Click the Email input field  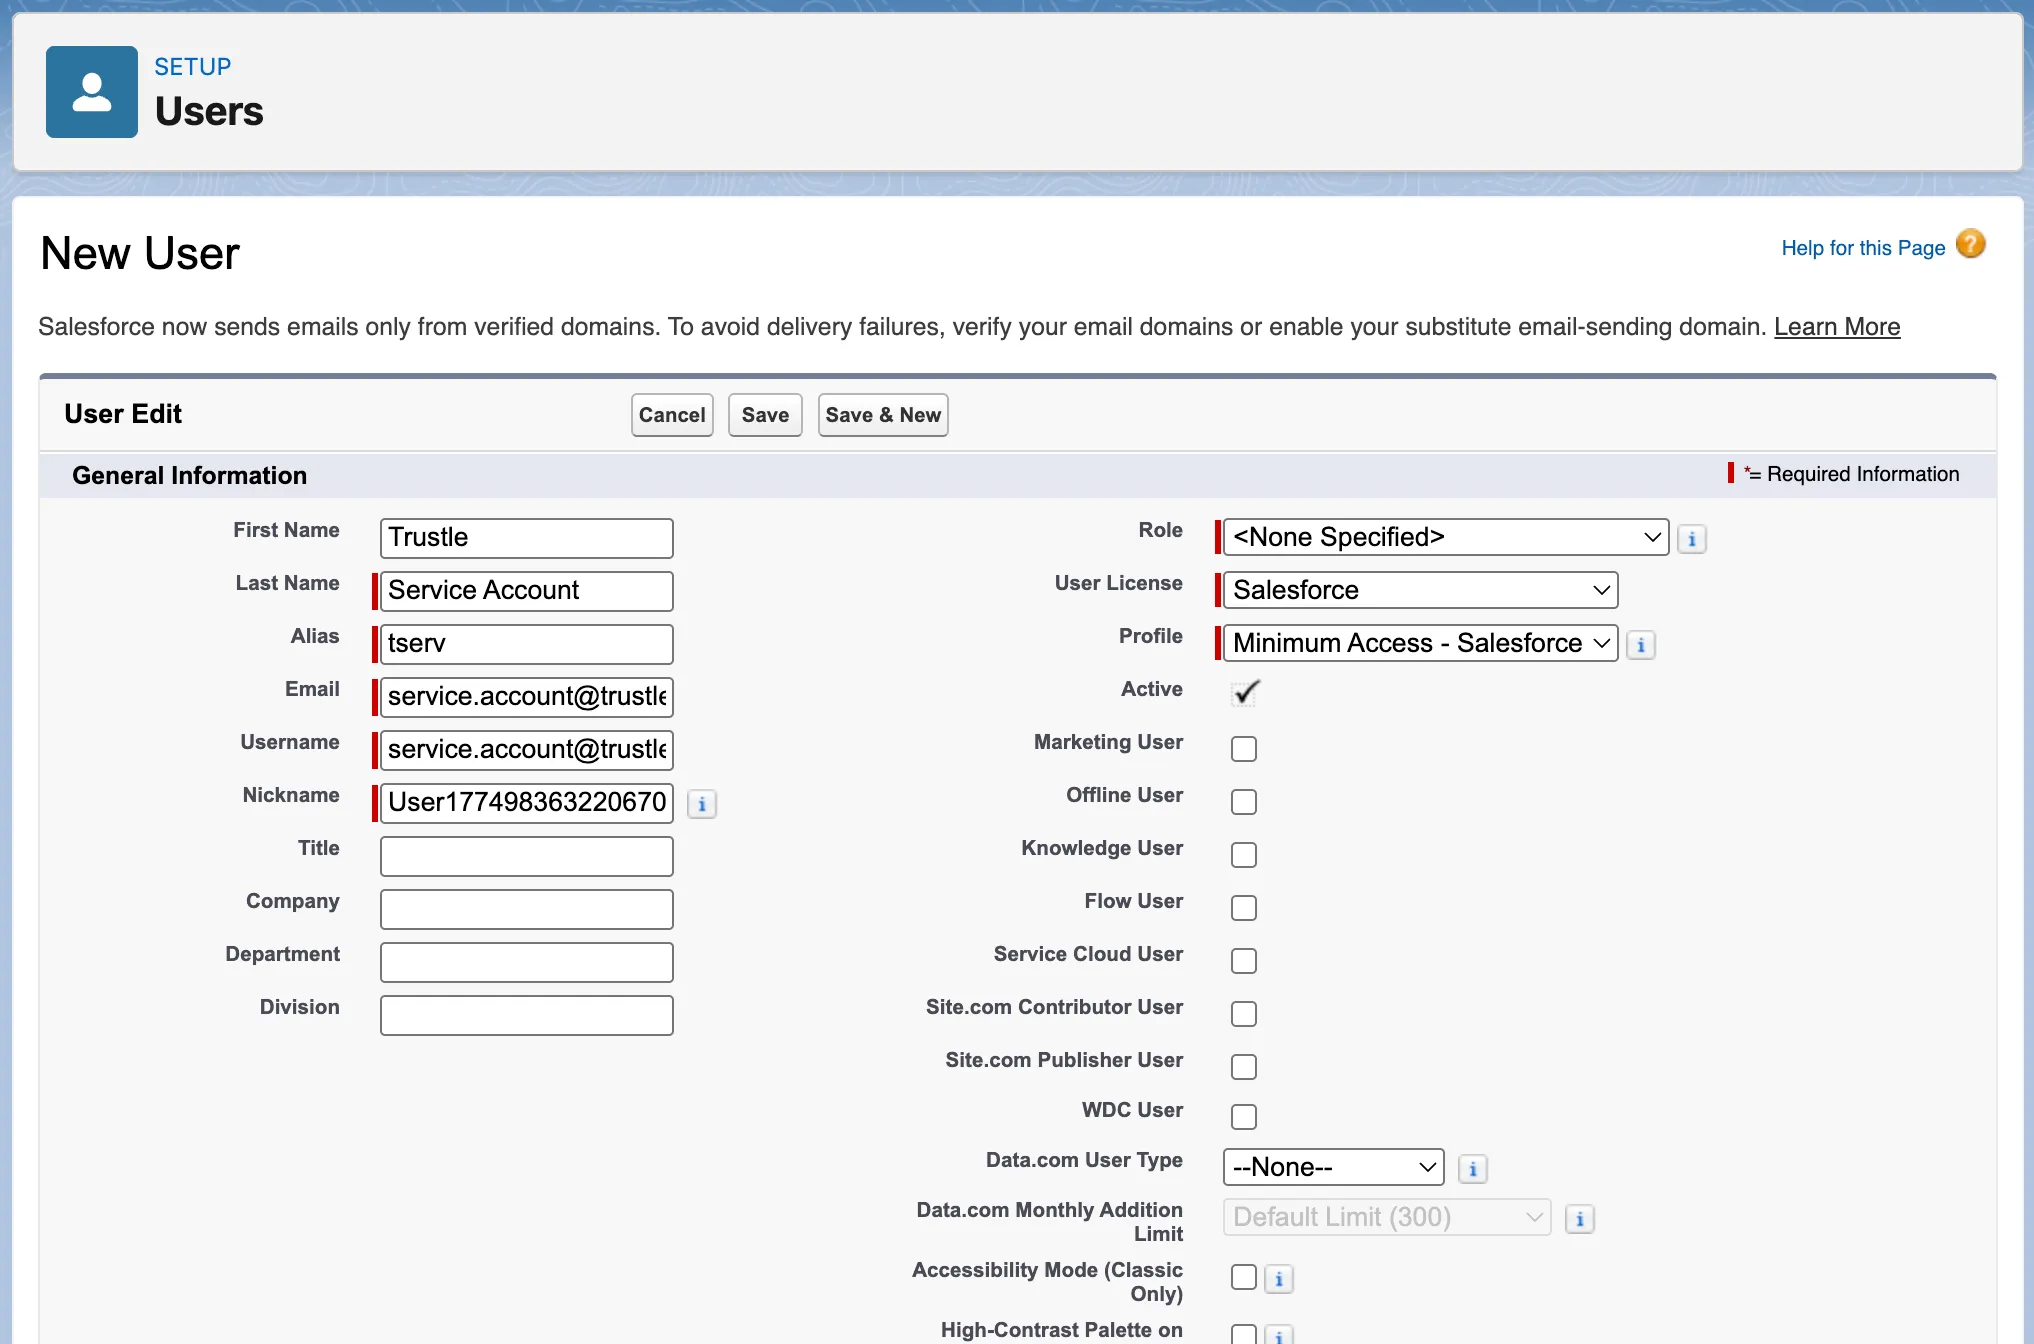[527, 697]
